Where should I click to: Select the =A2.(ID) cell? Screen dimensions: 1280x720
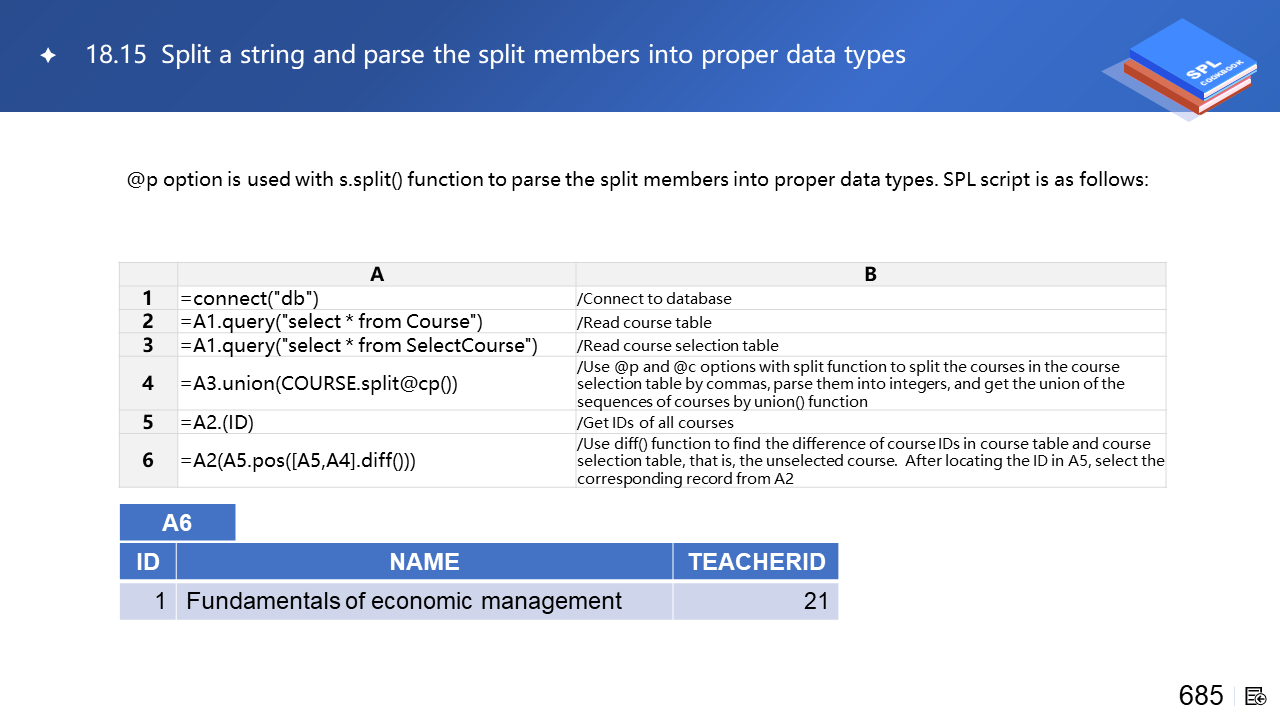click(x=377, y=422)
